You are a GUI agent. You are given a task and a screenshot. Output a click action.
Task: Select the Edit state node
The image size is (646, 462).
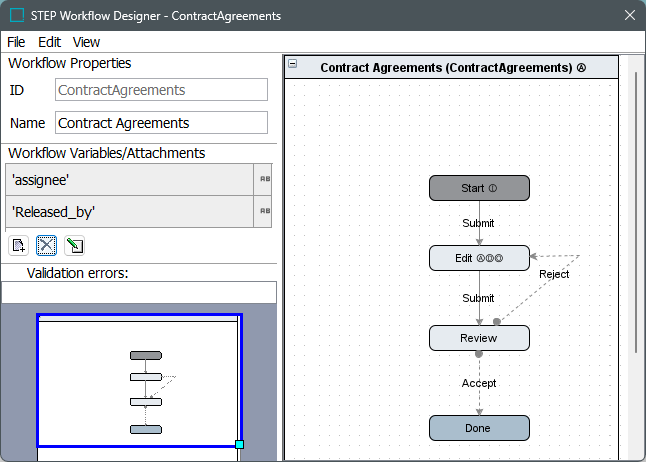point(479,258)
